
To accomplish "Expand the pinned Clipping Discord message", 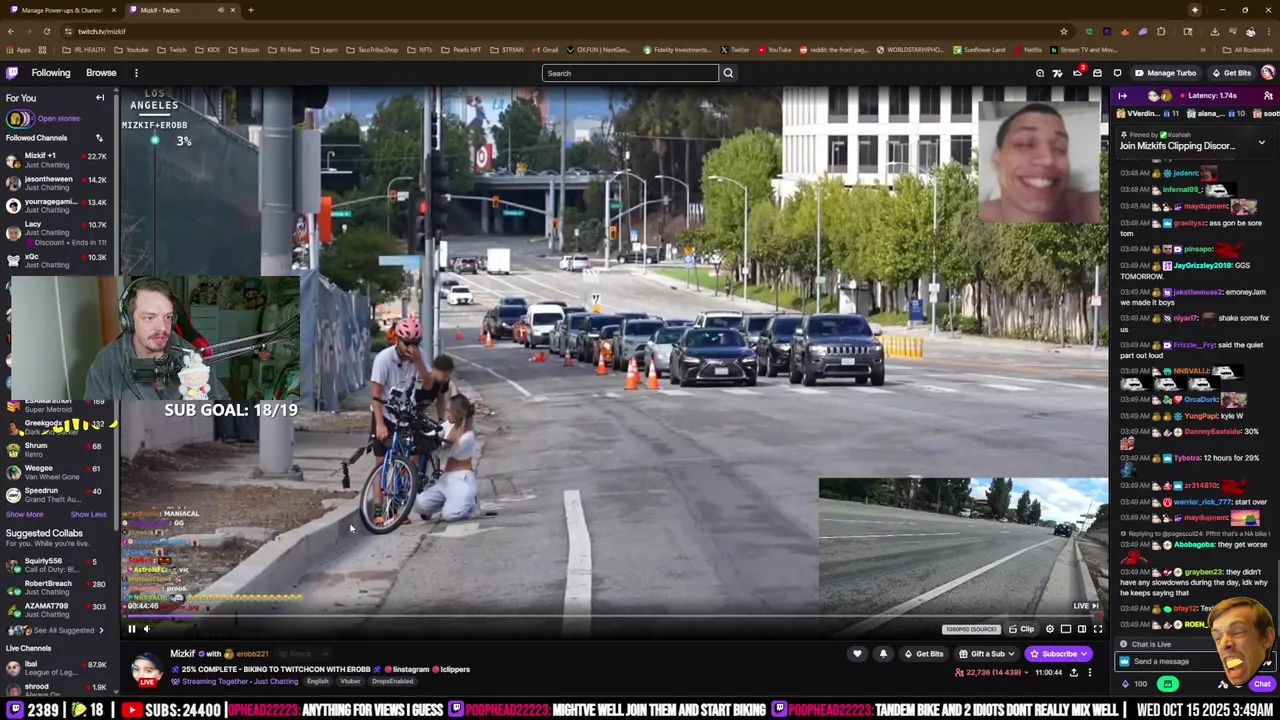I will pos(1261,143).
